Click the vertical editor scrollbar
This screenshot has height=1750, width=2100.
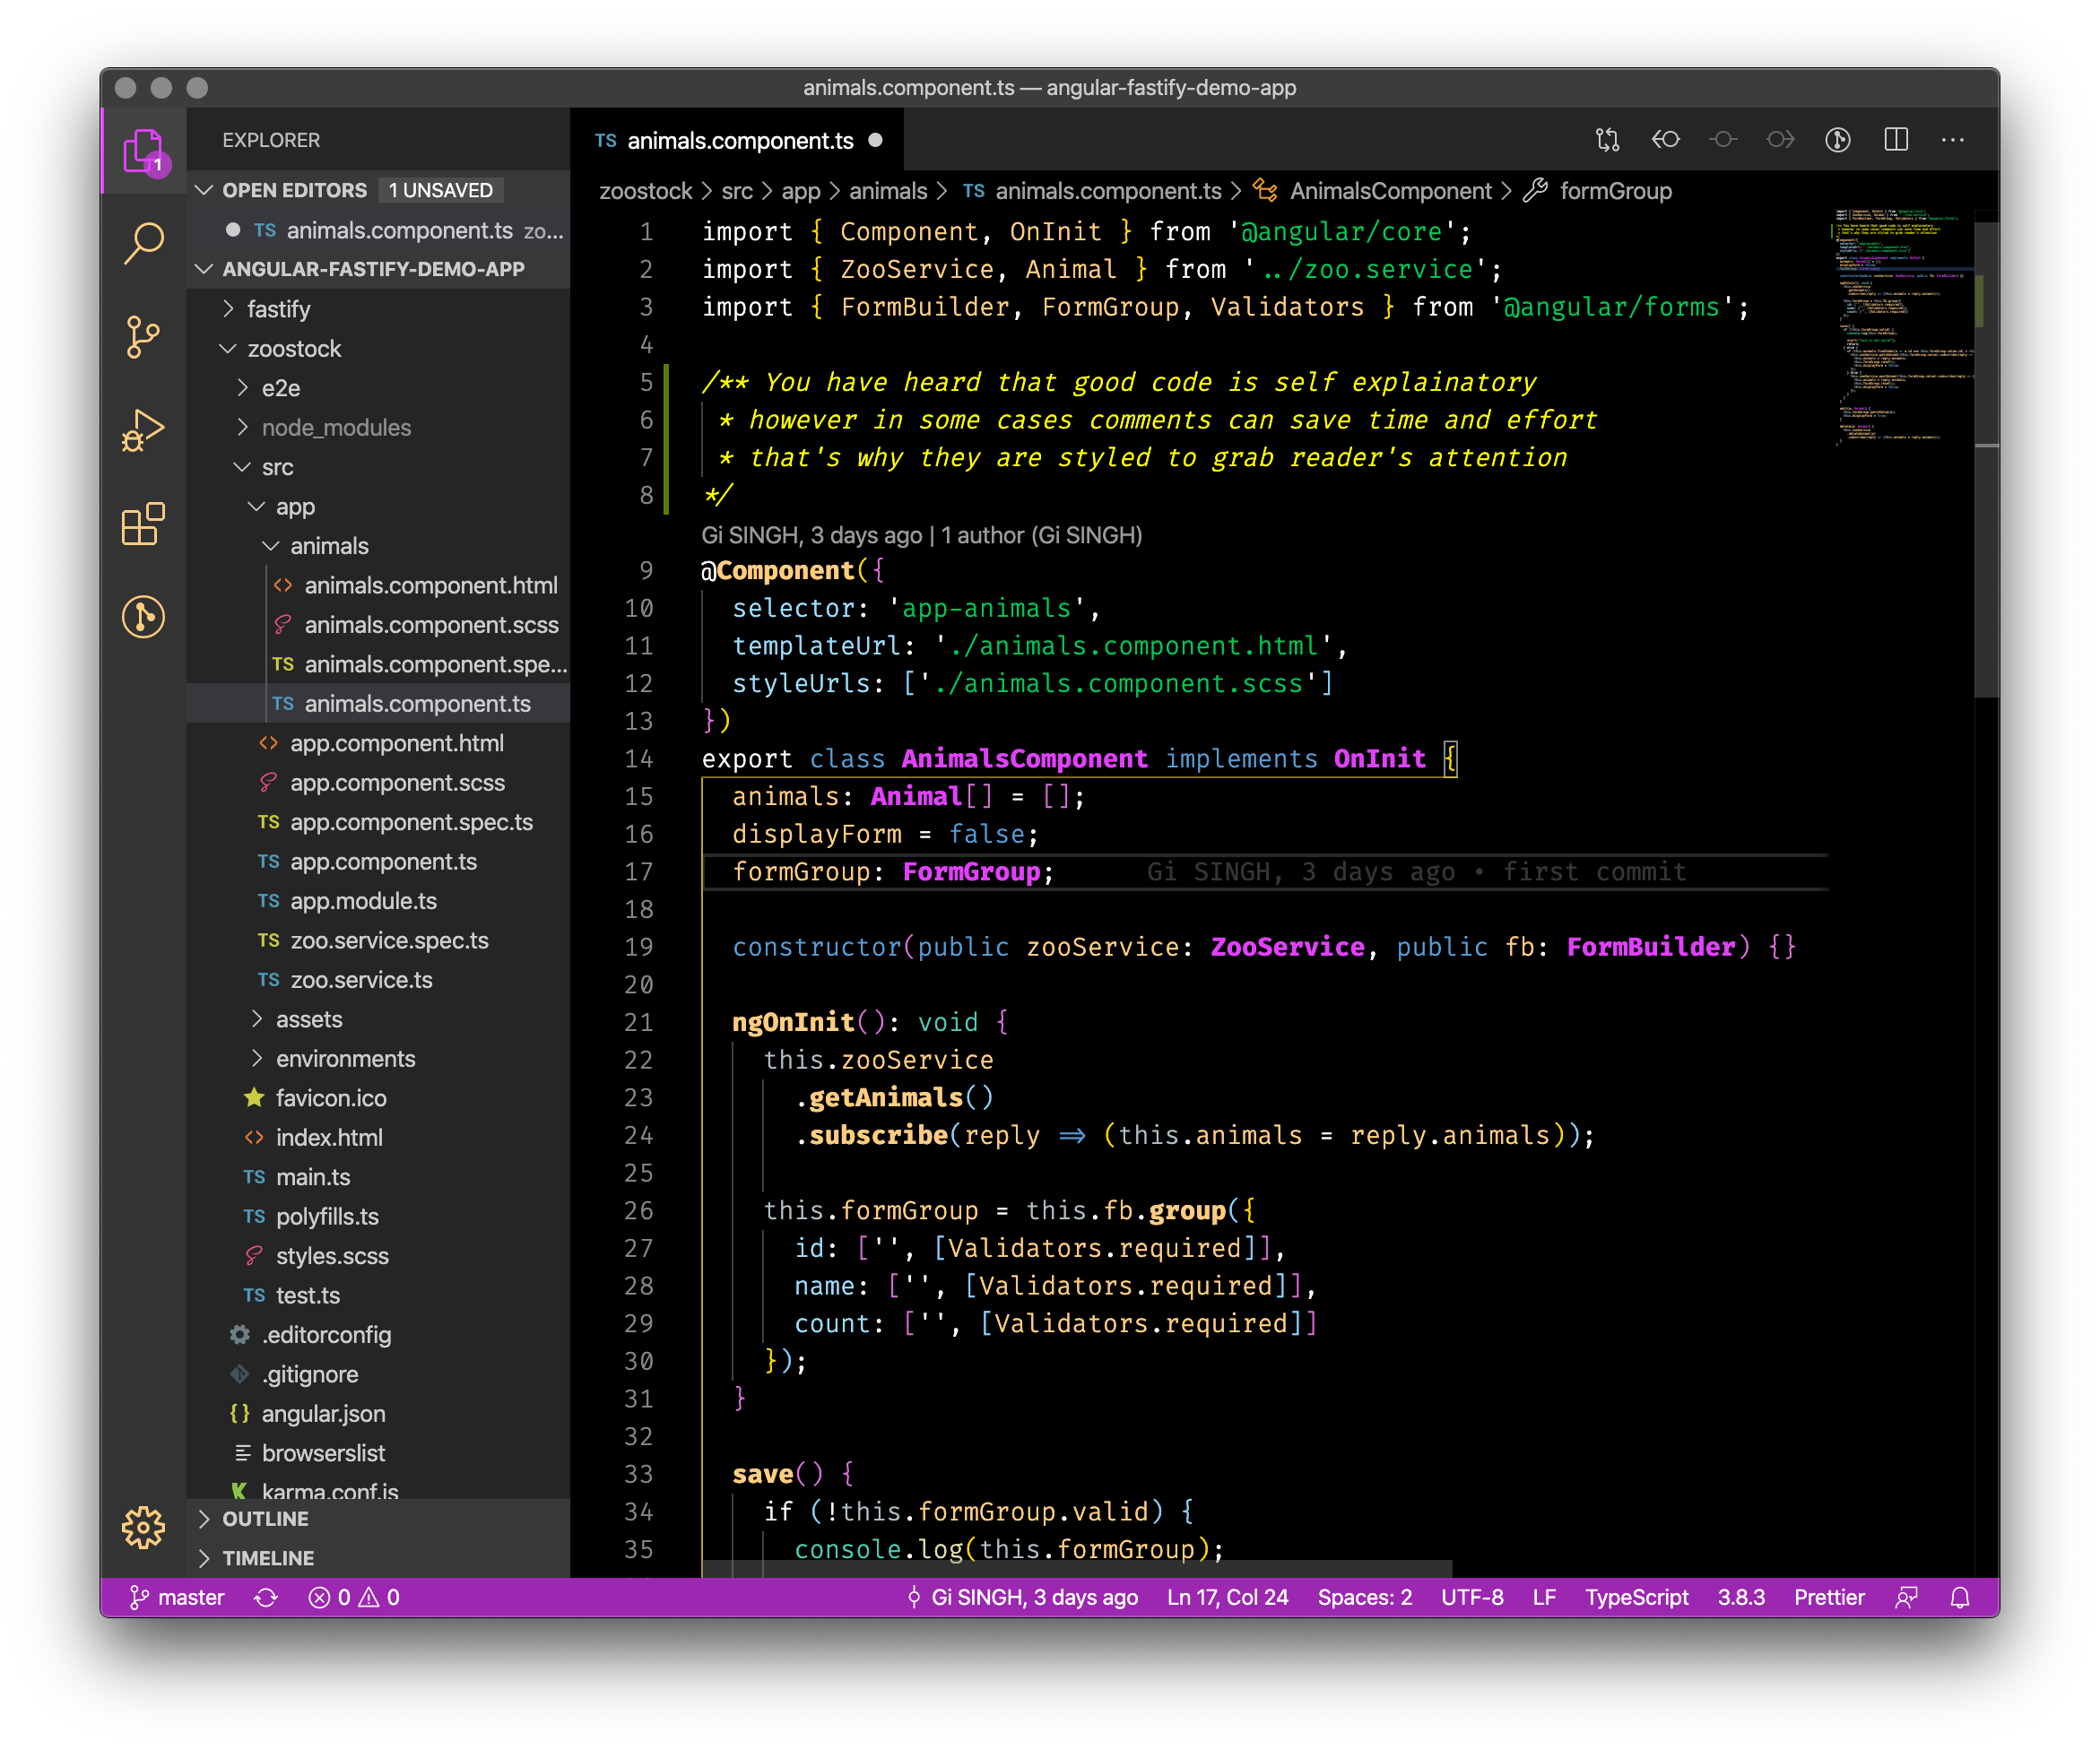1987,460
